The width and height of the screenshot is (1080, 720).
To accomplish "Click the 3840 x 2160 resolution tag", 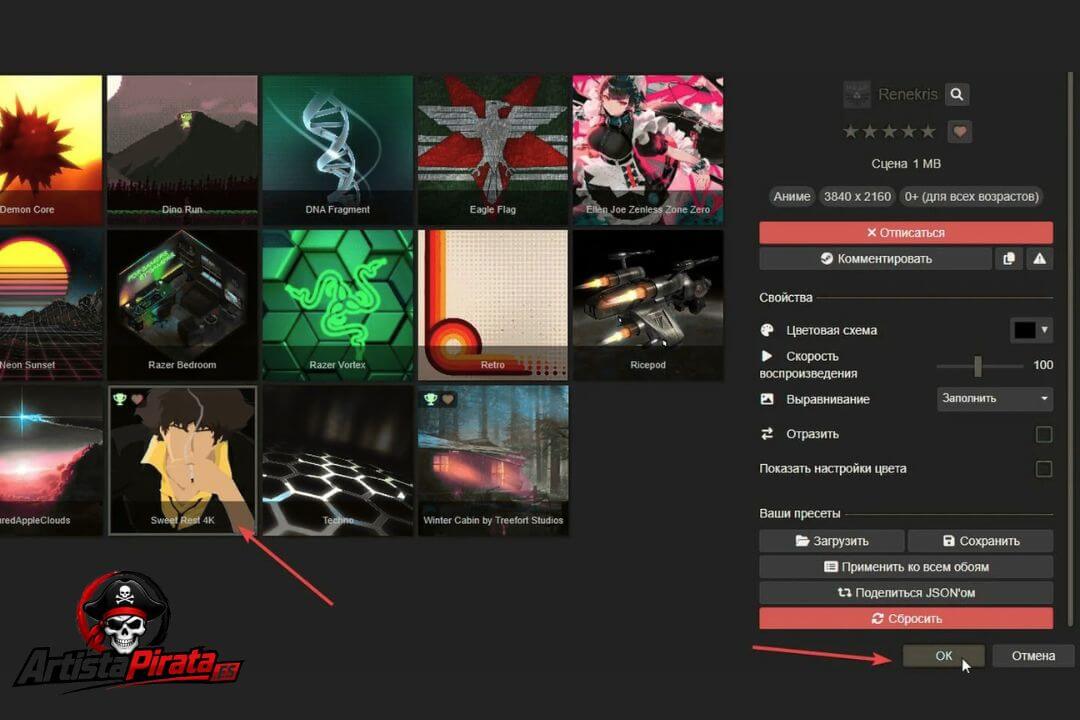I will (857, 197).
